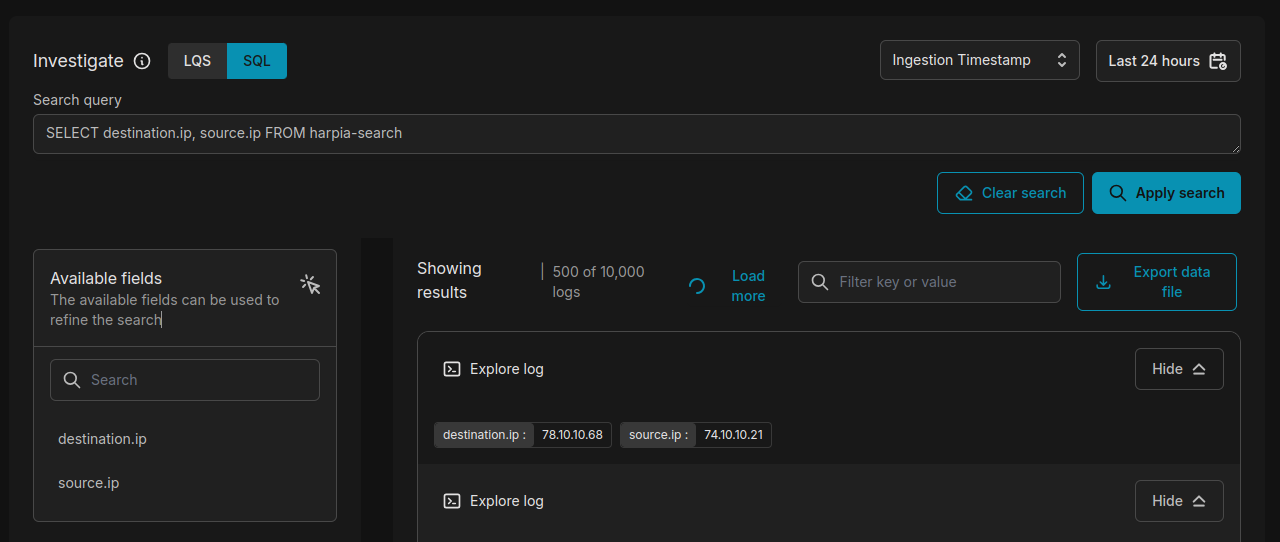Click the magnifier icon in Apply search

coord(1118,193)
